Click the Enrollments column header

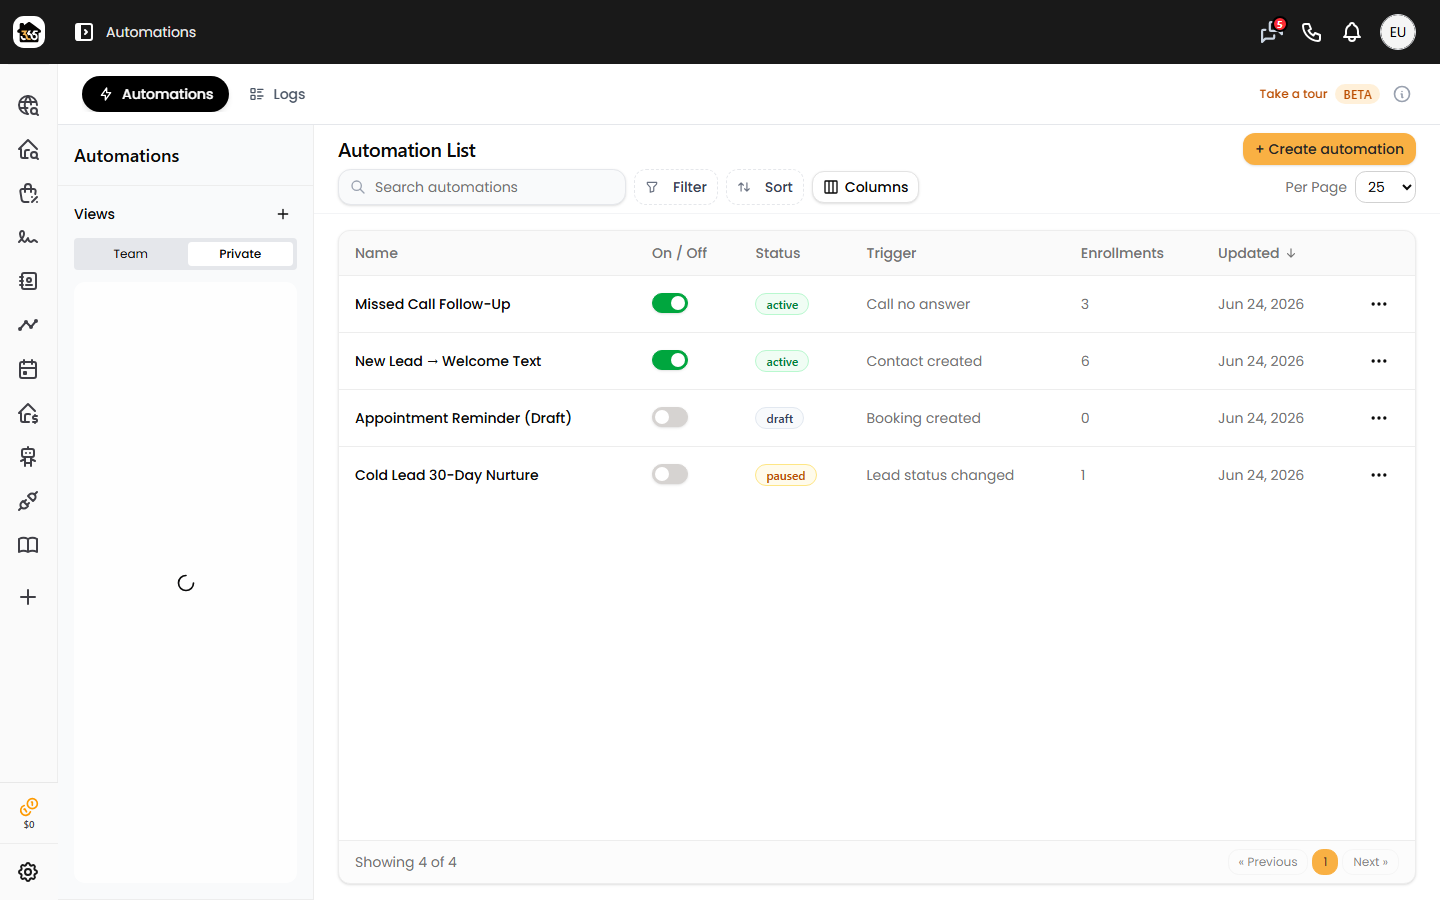[x=1122, y=253]
